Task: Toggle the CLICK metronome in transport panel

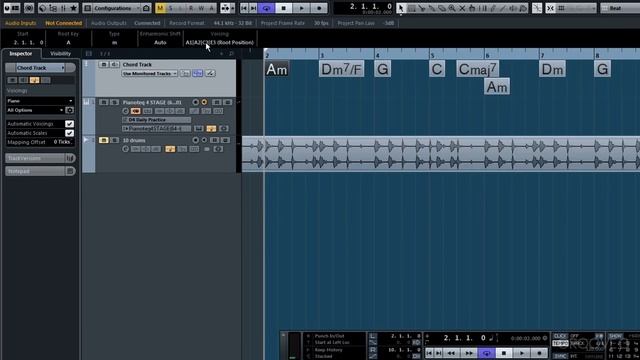Action: [560, 336]
